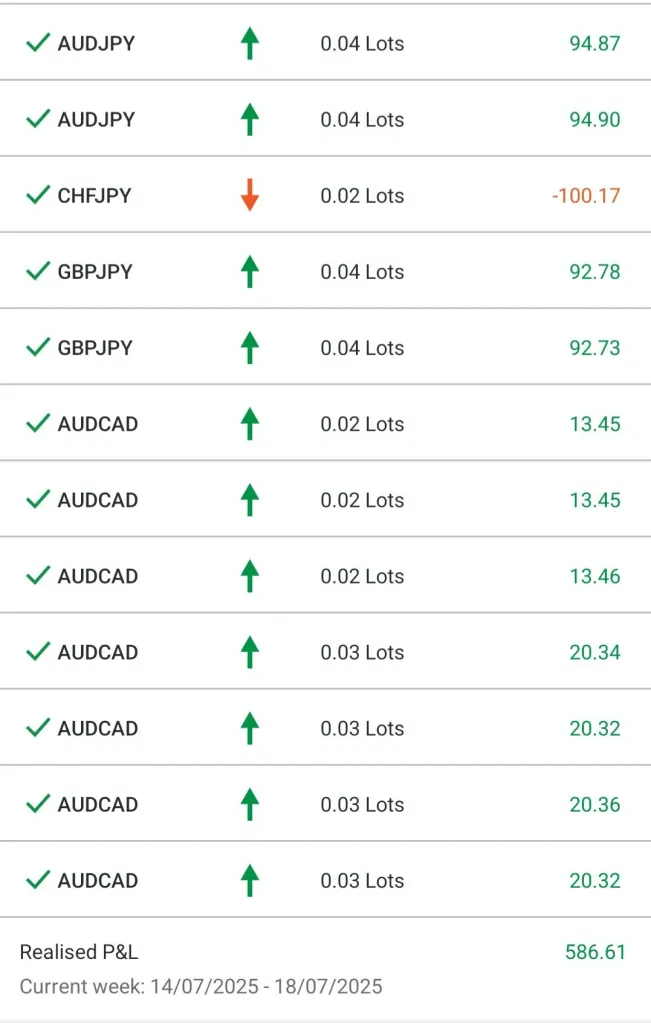Click the Realised P&L label
The image size is (651, 1023).
pyautogui.click(x=79, y=952)
